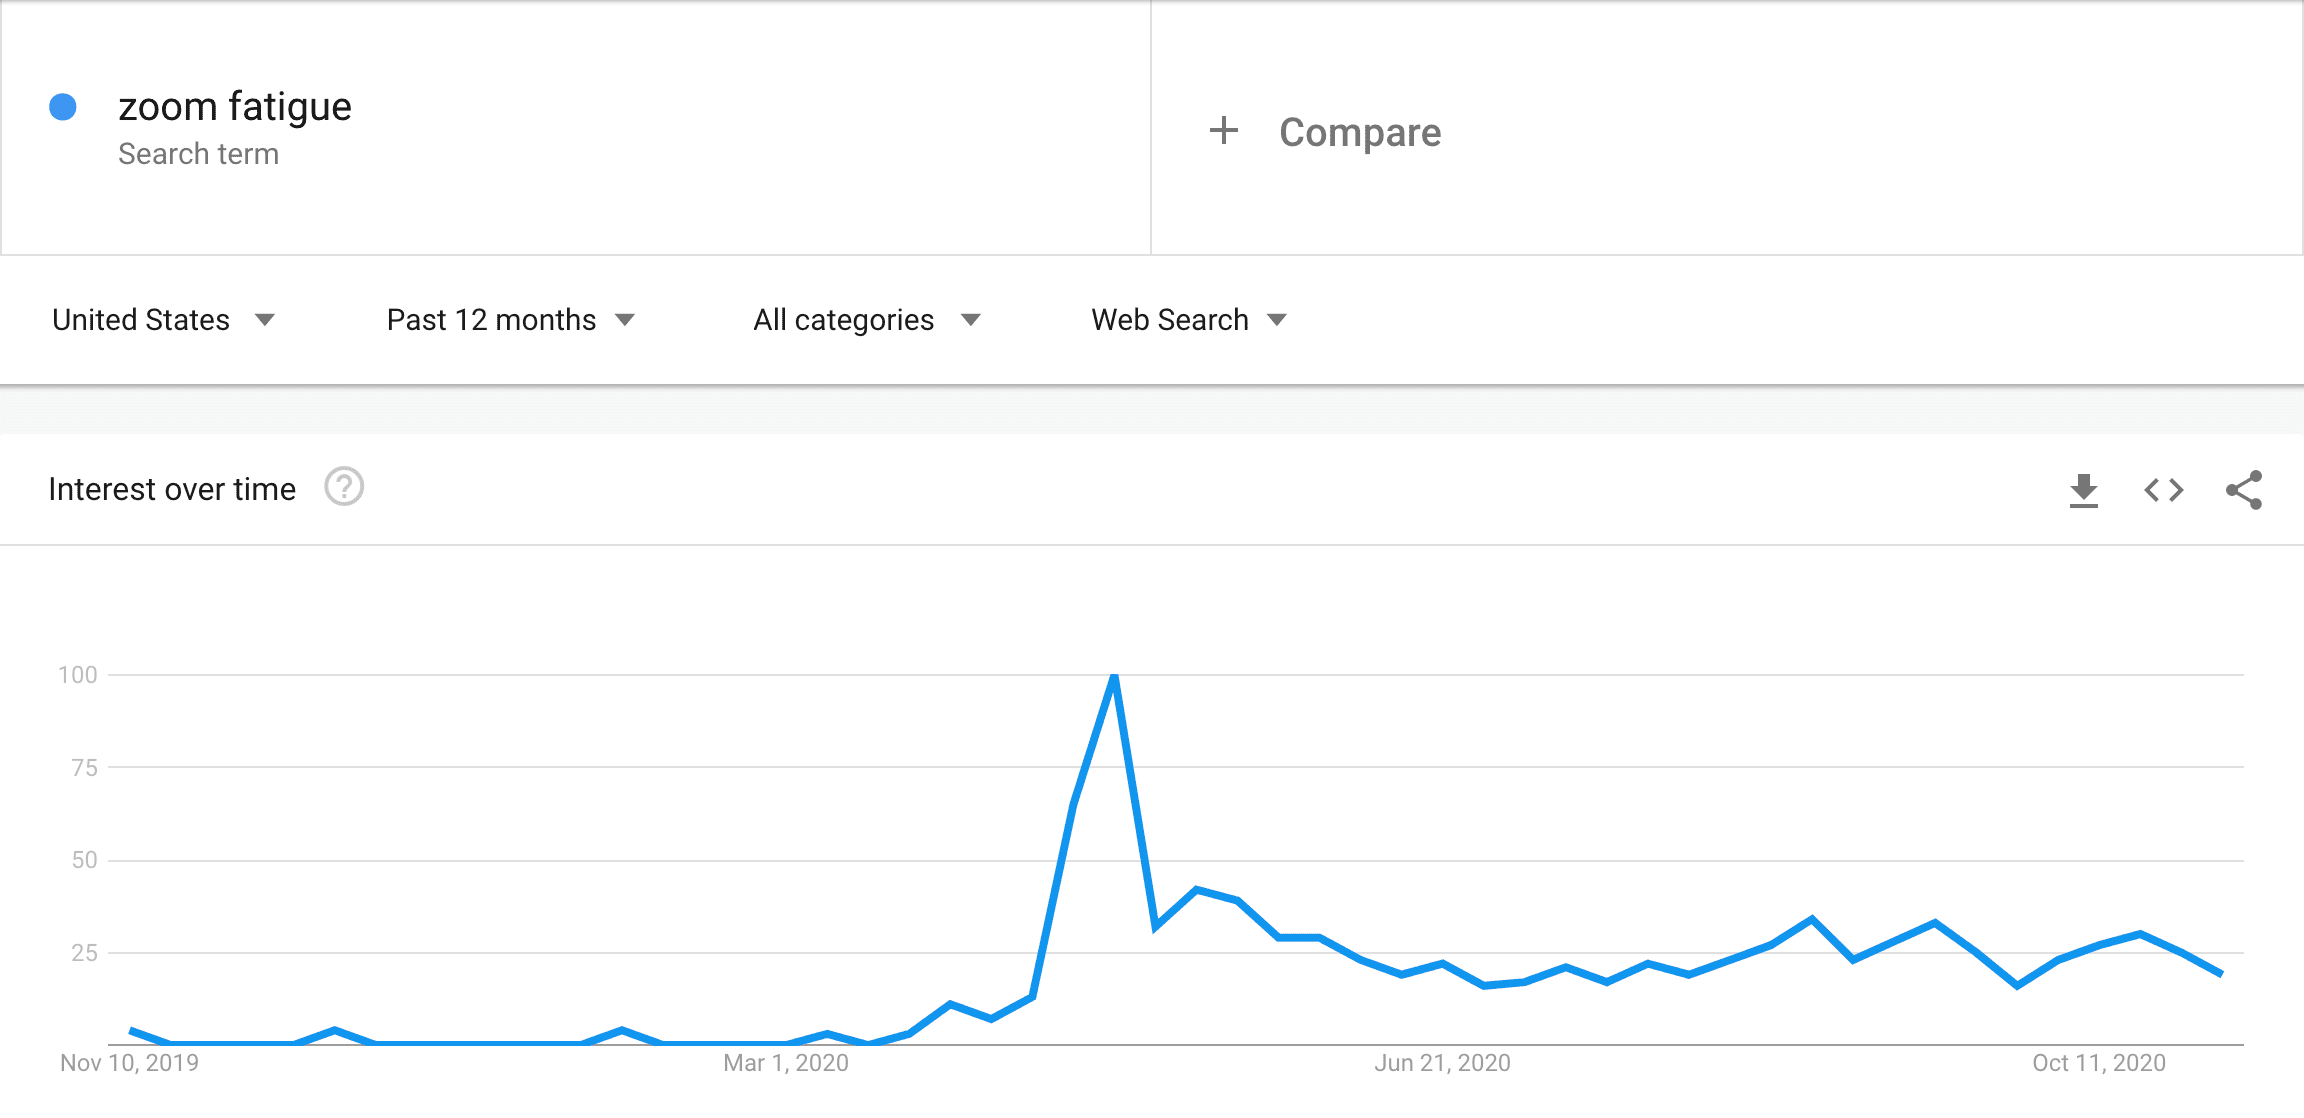Image resolution: width=2304 pixels, height=1118 pixels.
Task: Click the share chart icon
Action: pyautogui.click(x=2244, y=490)
